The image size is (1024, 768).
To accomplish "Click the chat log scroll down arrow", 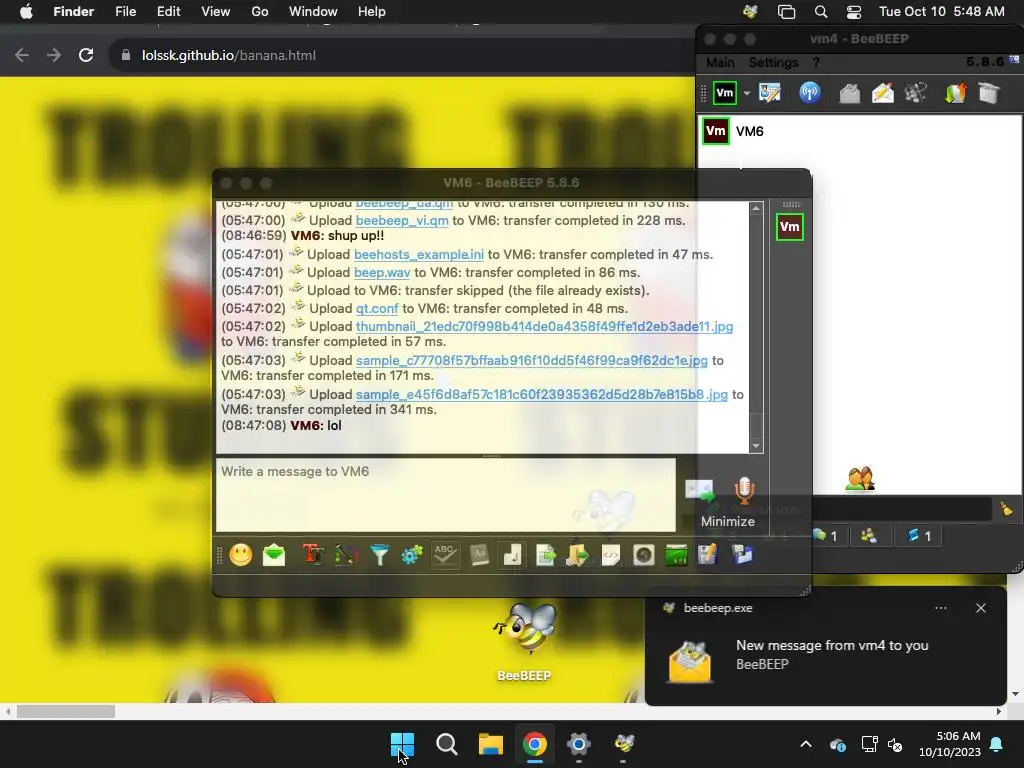I will [756, 446].
